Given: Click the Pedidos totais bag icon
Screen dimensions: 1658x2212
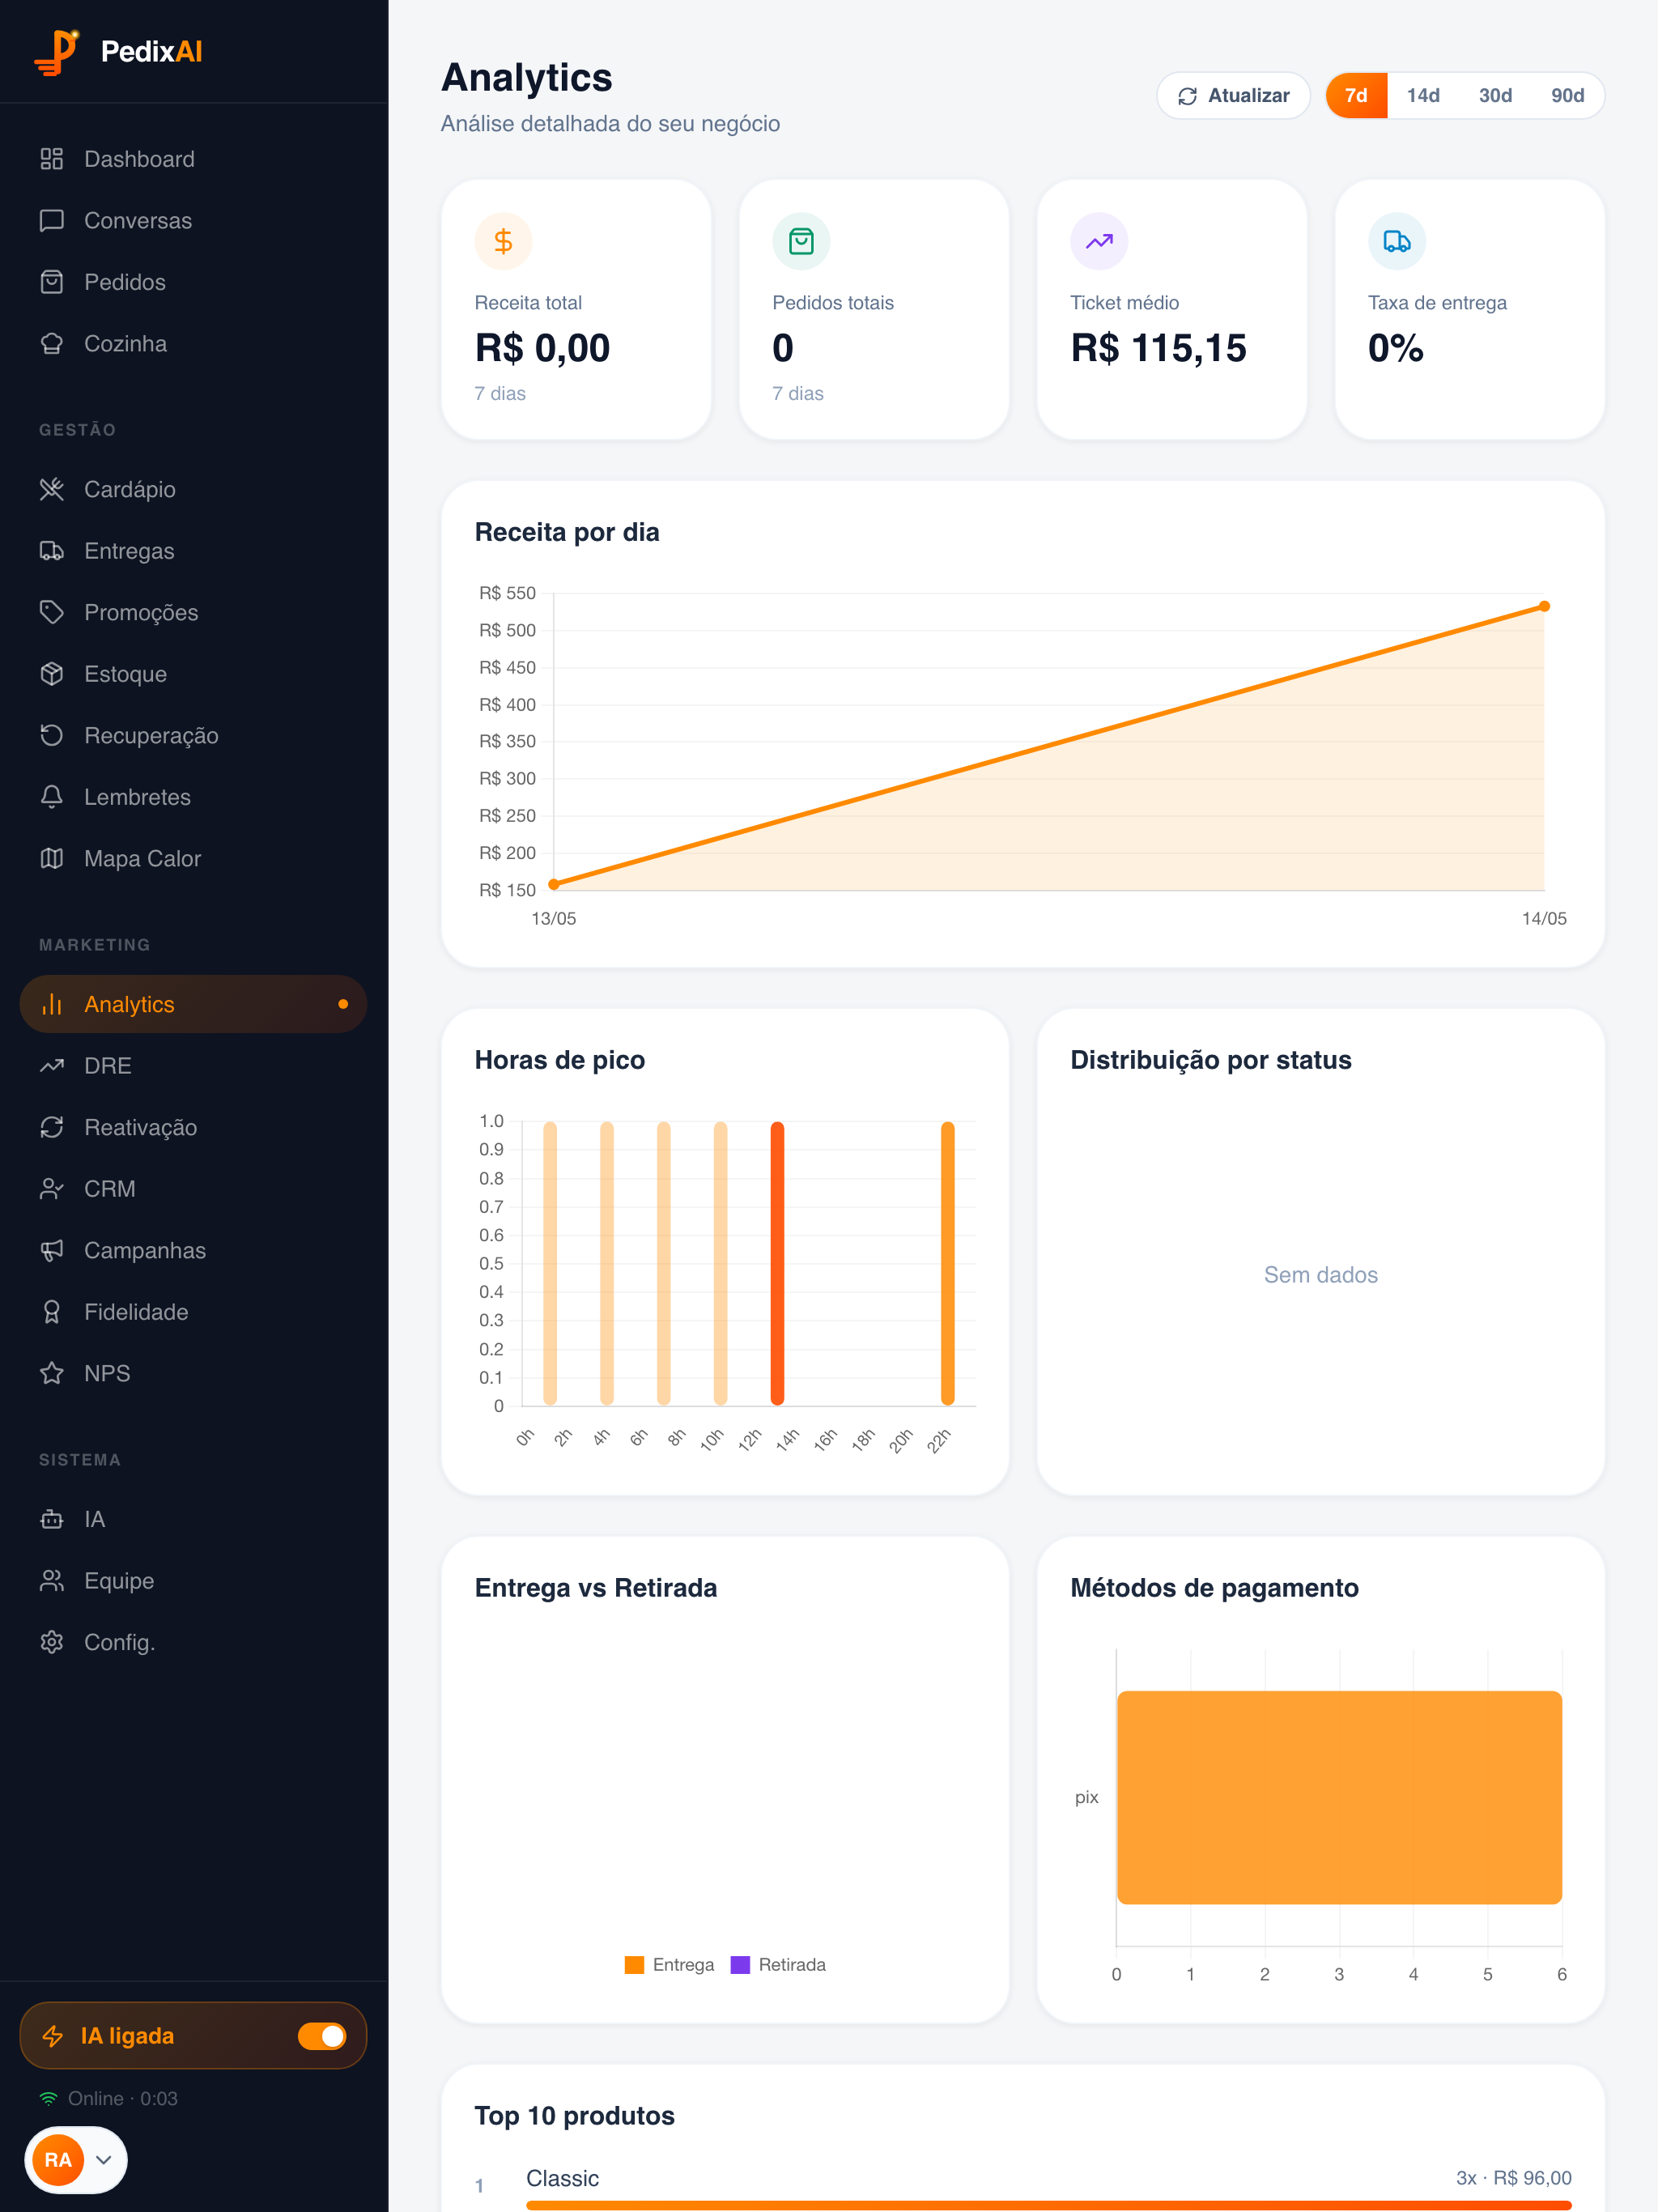Looking at the screenshot, I should 801,241.
